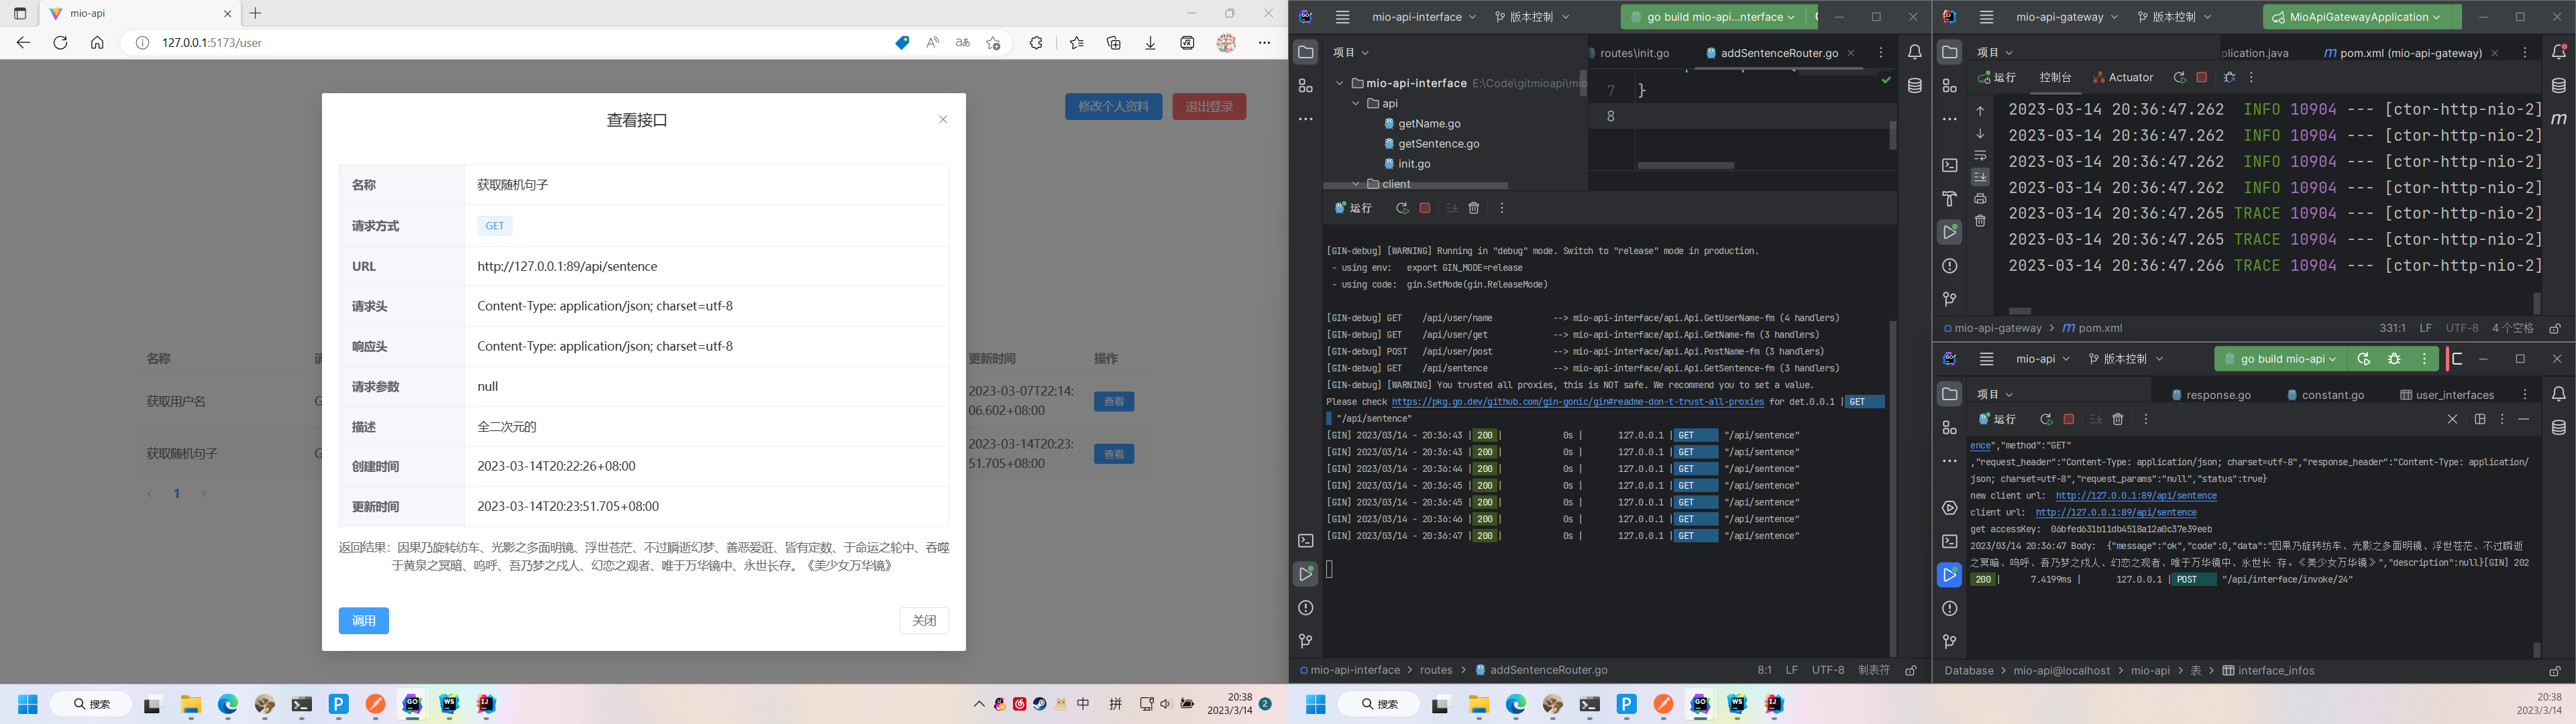Clear console with trash icon in mio-api-interface
This screenshot has height=724, width=2576.
1474,208
